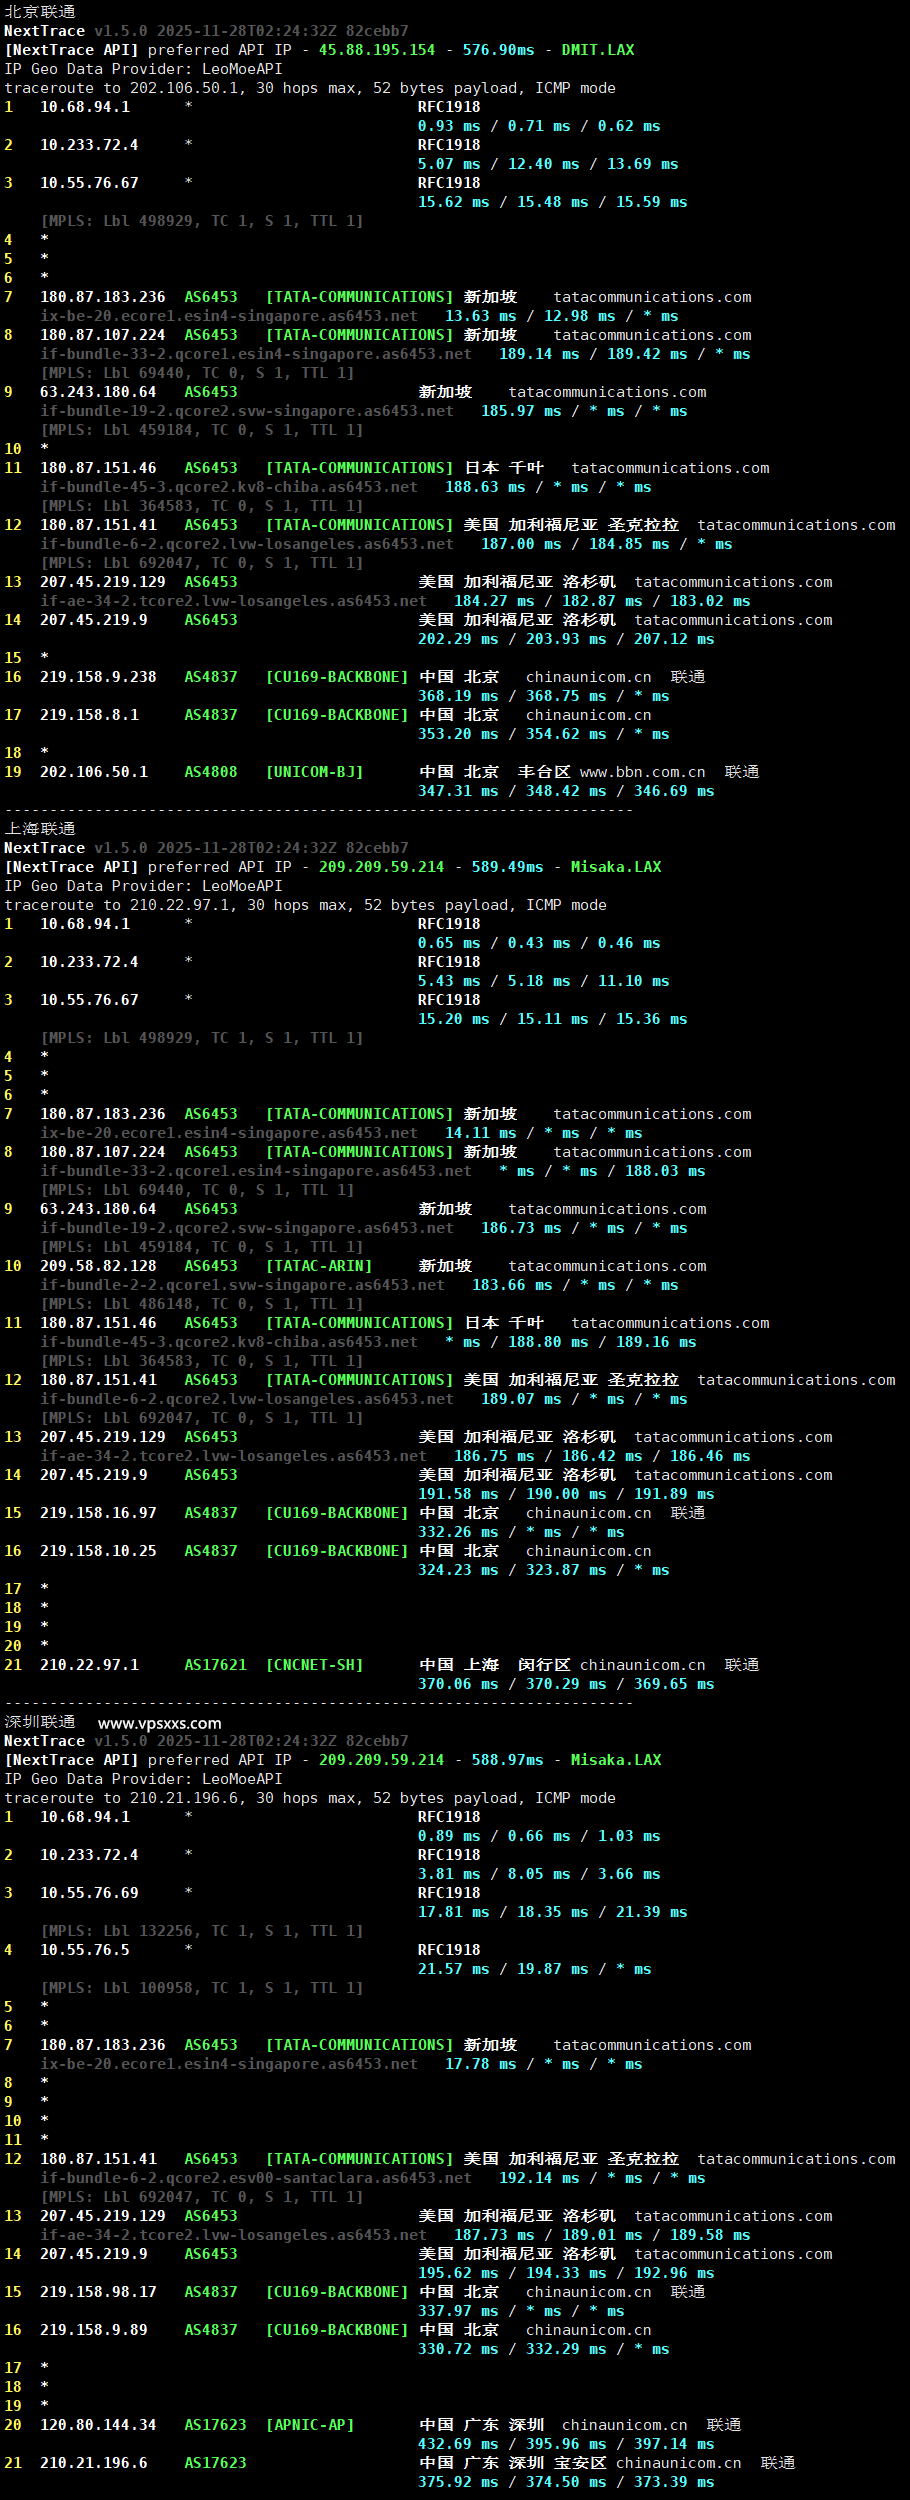Click the 北京联通 heading at the top
The width and height of the screenshot is (910, 2500).
40,12
